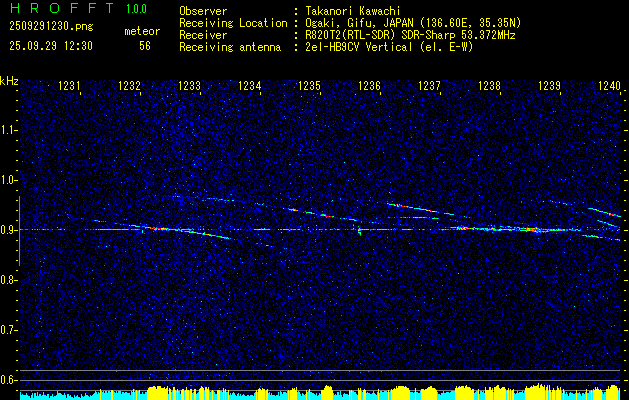Click the 1231 time marker
Viewport: 629px width, 400px height.
(x=69, y=86)
